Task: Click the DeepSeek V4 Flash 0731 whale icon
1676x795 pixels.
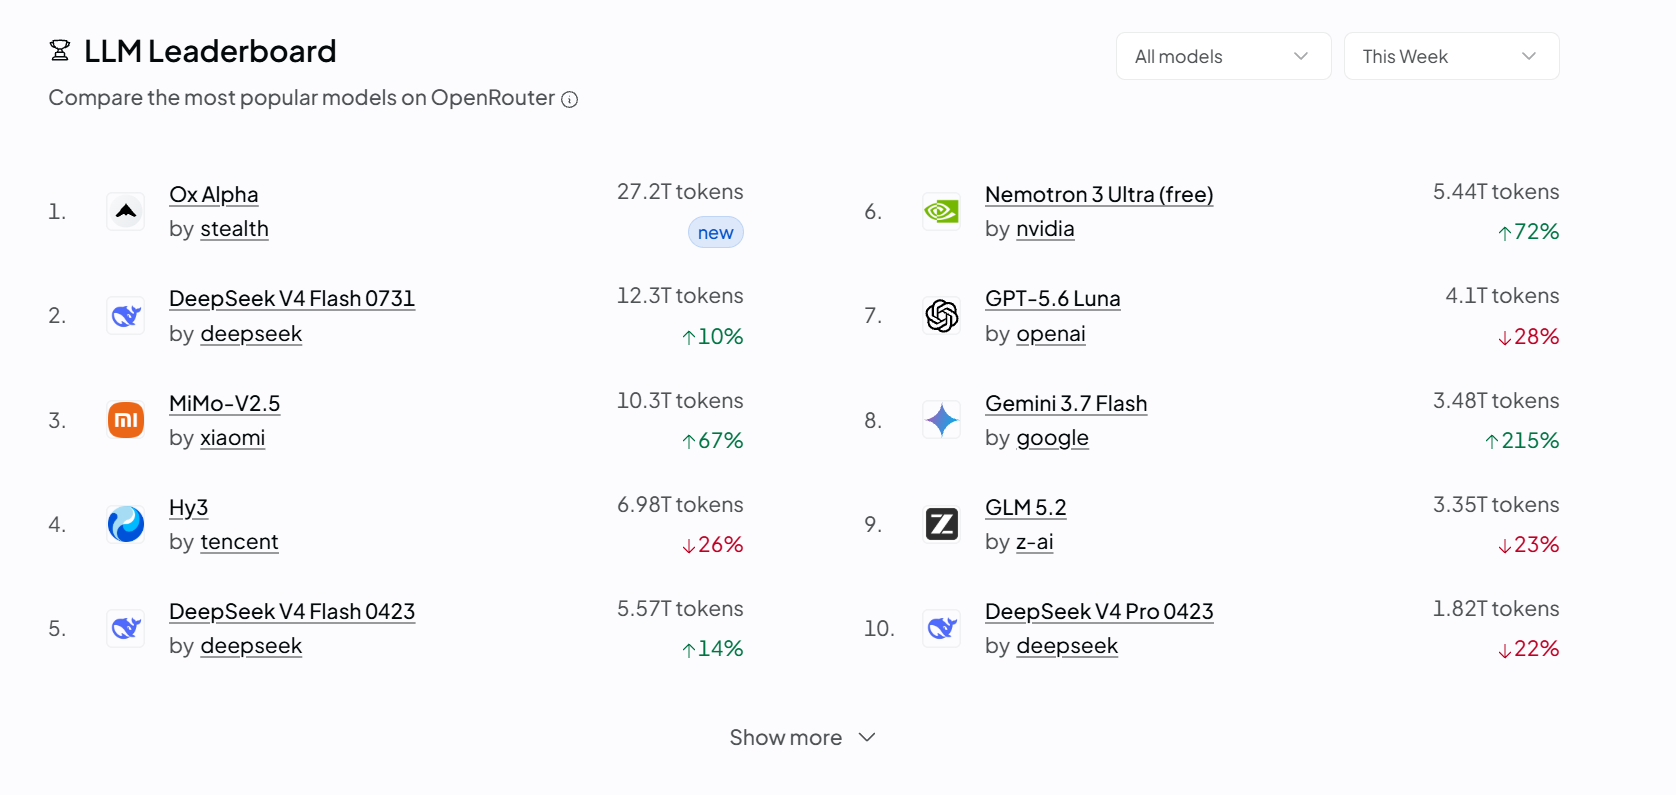Action: (126, 316)
